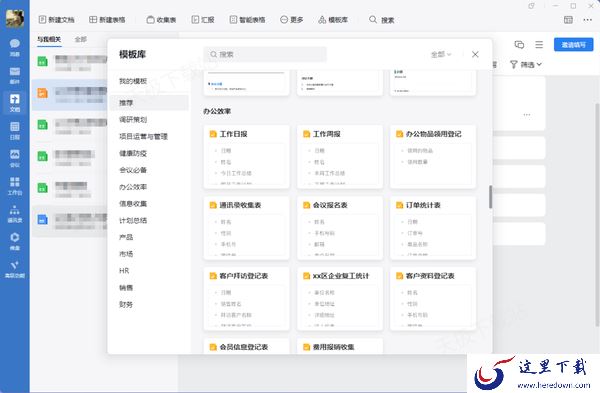Open the 通讯录 contacts sidebar icon
Viewport: 600px width, 393px height.
(x=15, y=214)
